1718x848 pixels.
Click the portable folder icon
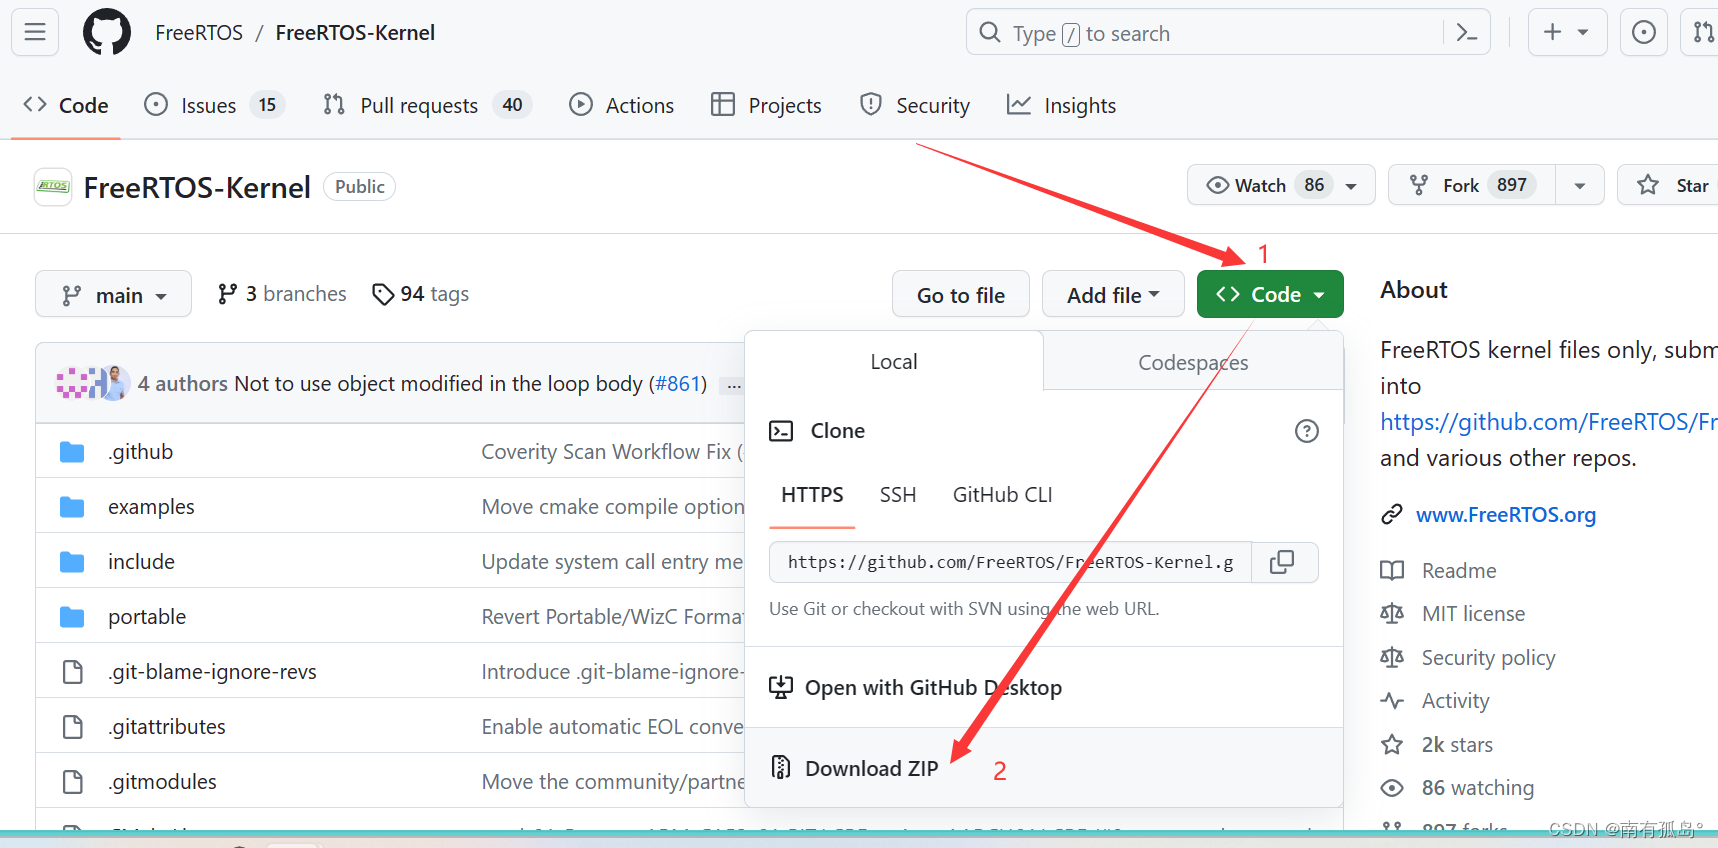[x=72, y=617]
